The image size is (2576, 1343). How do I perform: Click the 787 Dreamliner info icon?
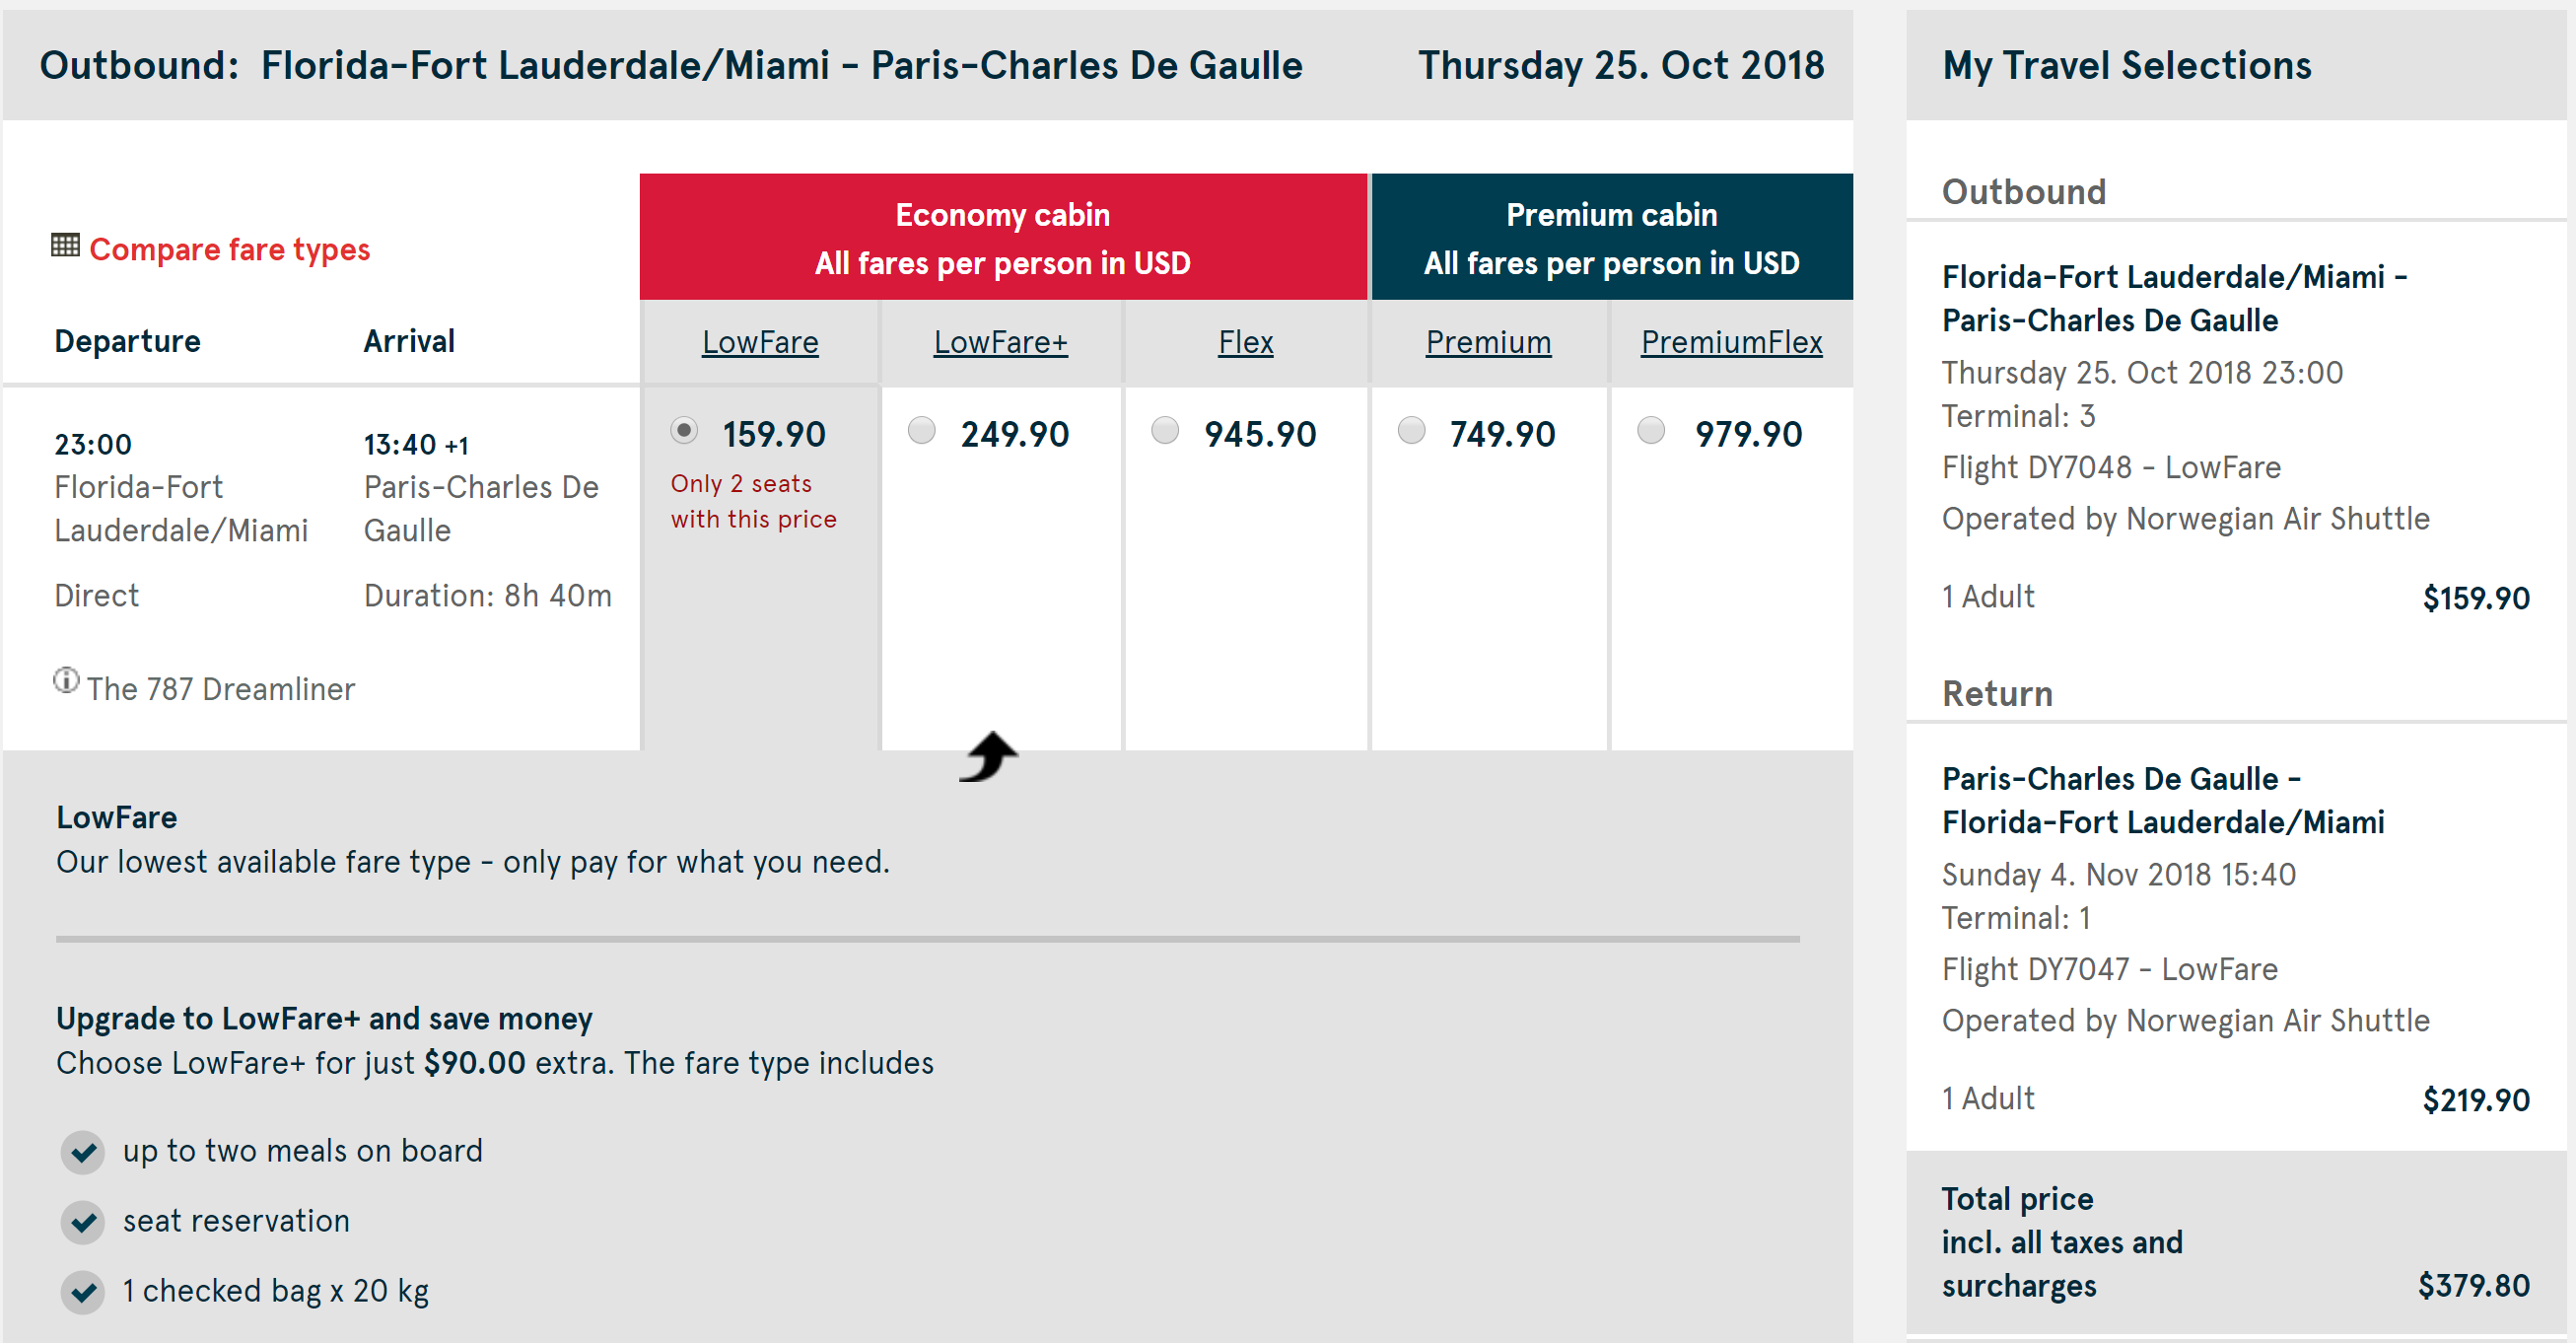coord(66,681)
